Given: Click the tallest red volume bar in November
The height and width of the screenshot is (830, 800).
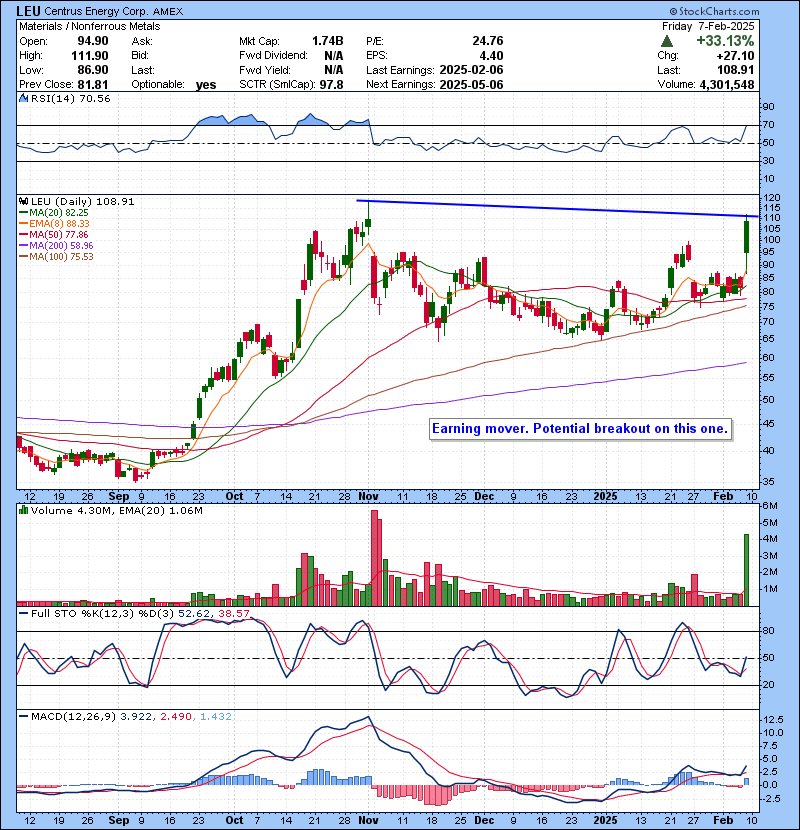Looking at the screenshot, I should tap(374, 557).
